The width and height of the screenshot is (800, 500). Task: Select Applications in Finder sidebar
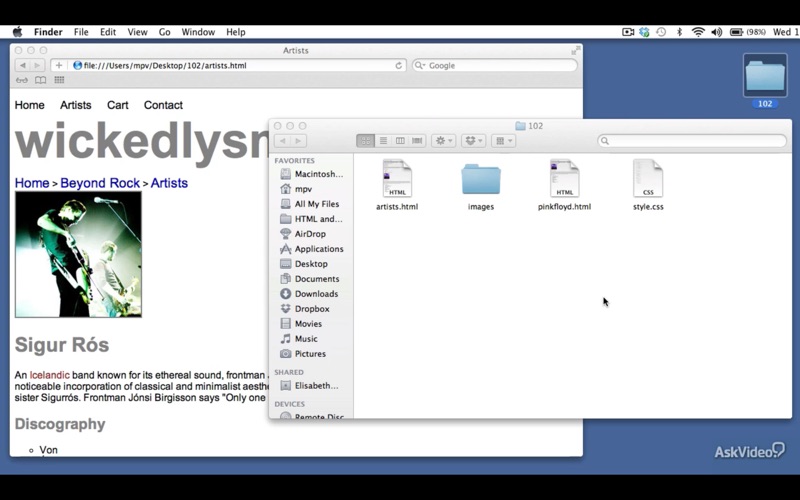point(312,248)
